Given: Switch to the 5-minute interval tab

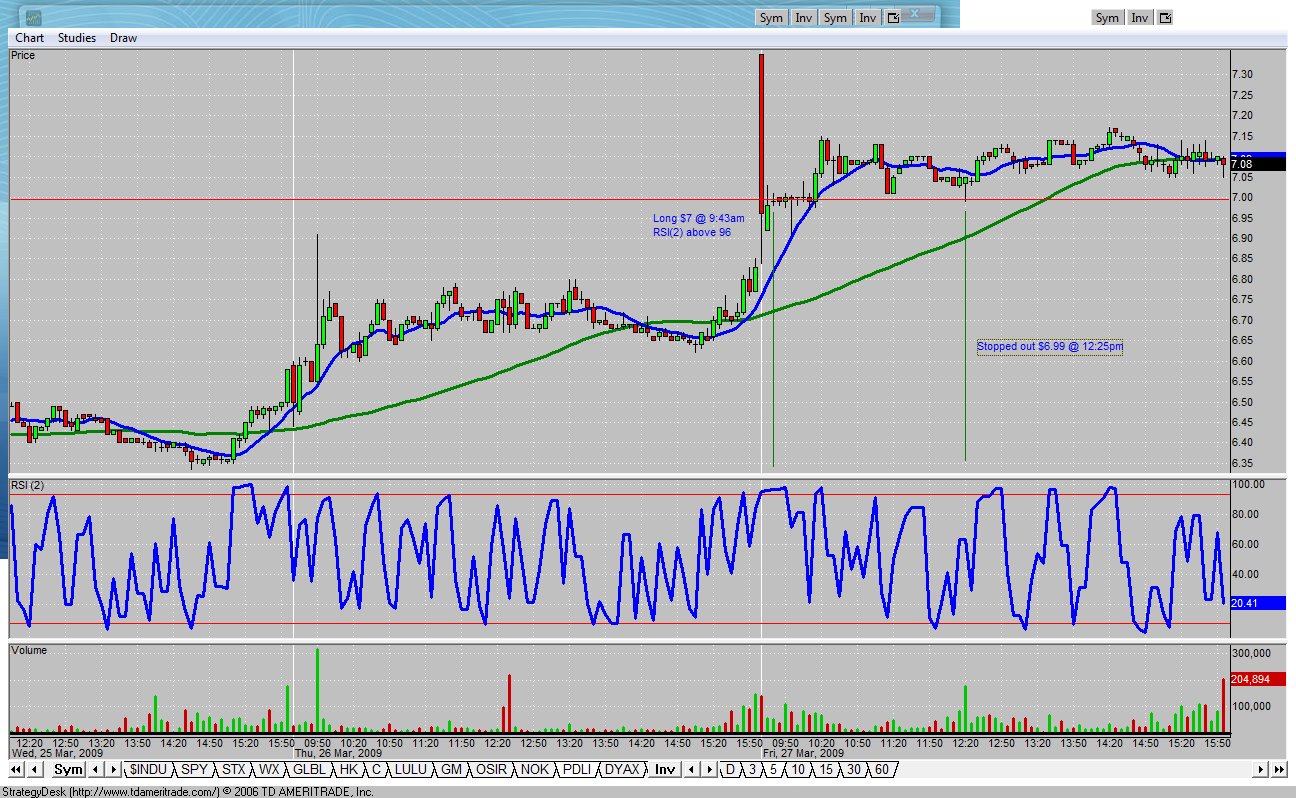Looking at the screenshot, I should [774, 770].
